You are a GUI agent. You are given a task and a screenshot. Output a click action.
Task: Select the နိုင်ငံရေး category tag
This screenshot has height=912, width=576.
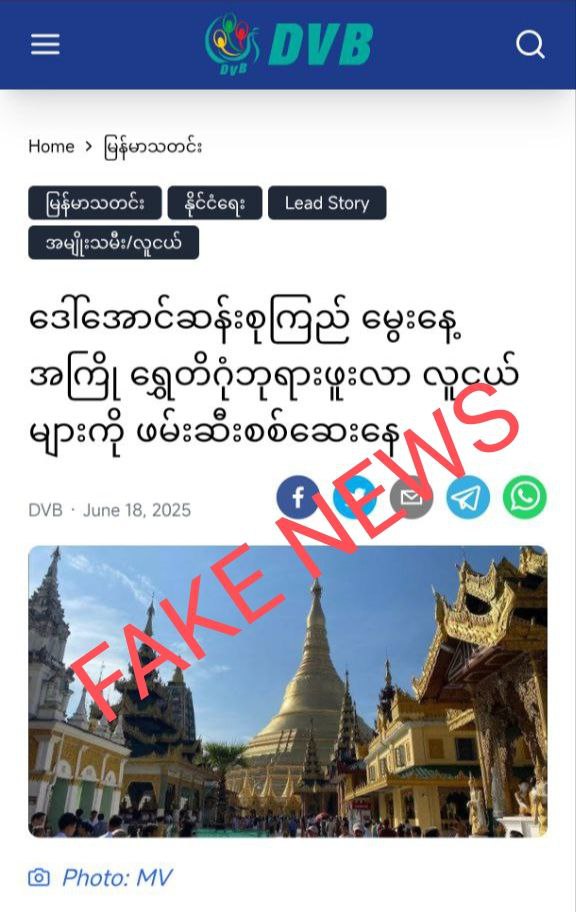pos(215,203)
